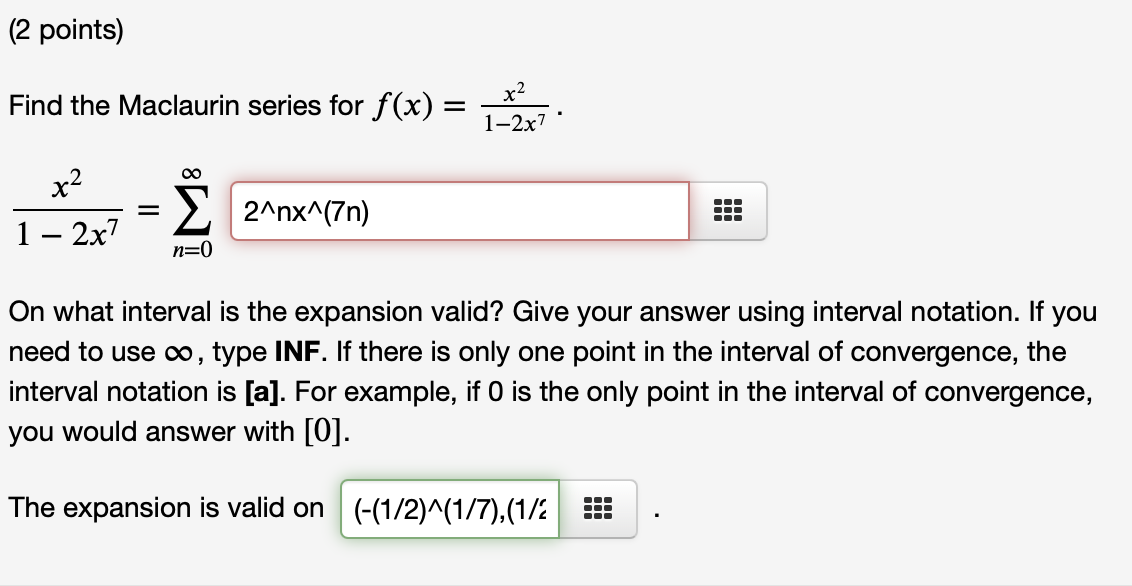Select the text 2^nx^(7n) in the answer box
Viewport: 1132px width, 586px height.
305,210
